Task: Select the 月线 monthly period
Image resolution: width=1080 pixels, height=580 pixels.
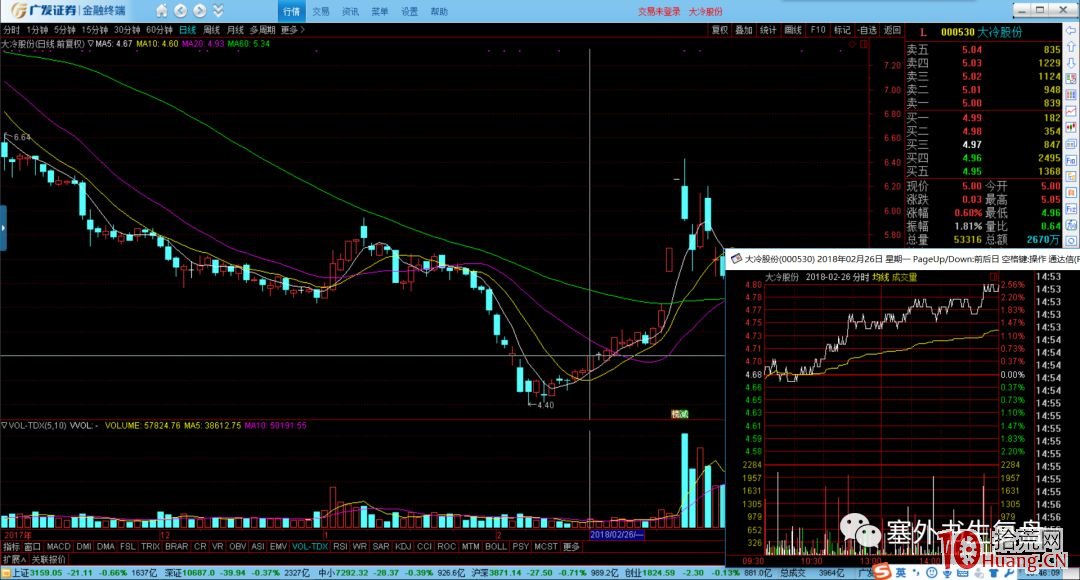Action: (236, 30)
